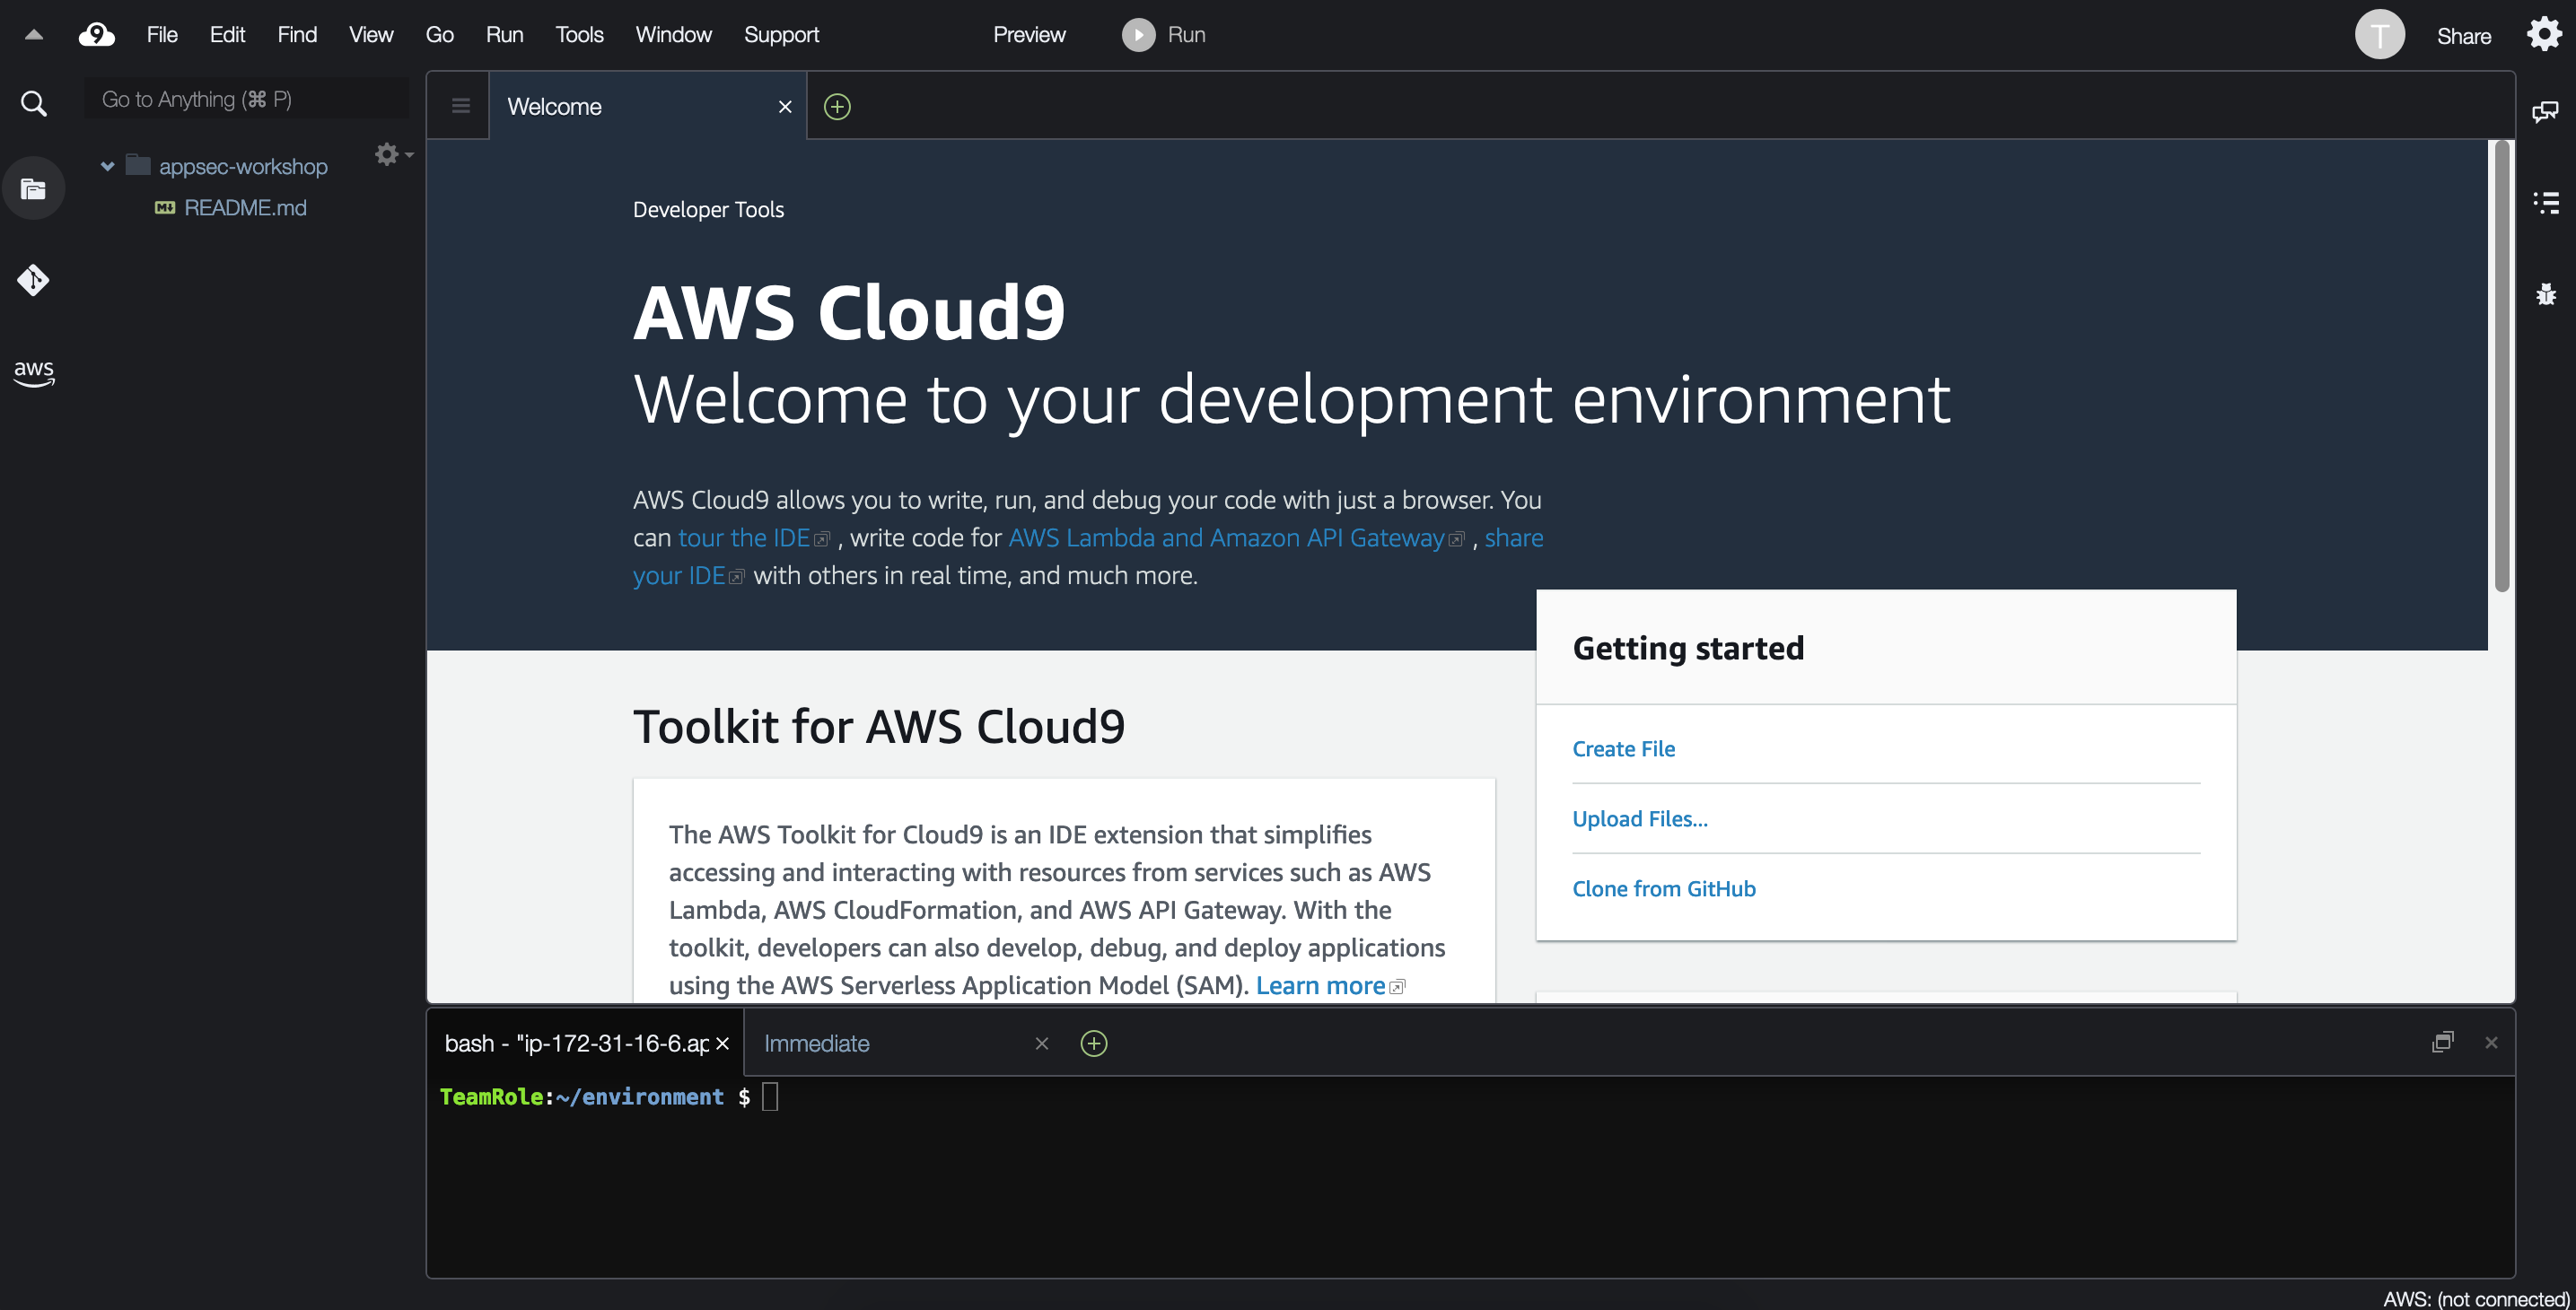Close the Immediate tab
This screenshot has width=2576, height=1310.
coord(1041,1044)
